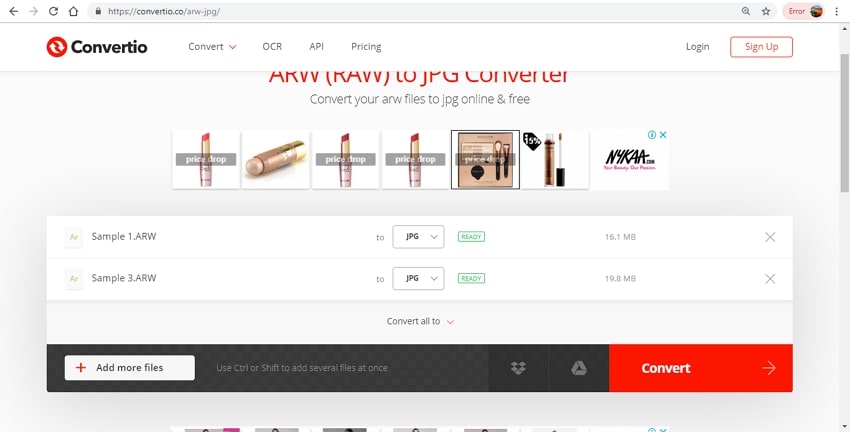Open JPG format dropdown for Sample 1.ARW
The width and height of the screenshot is (850, 432).
418,237
